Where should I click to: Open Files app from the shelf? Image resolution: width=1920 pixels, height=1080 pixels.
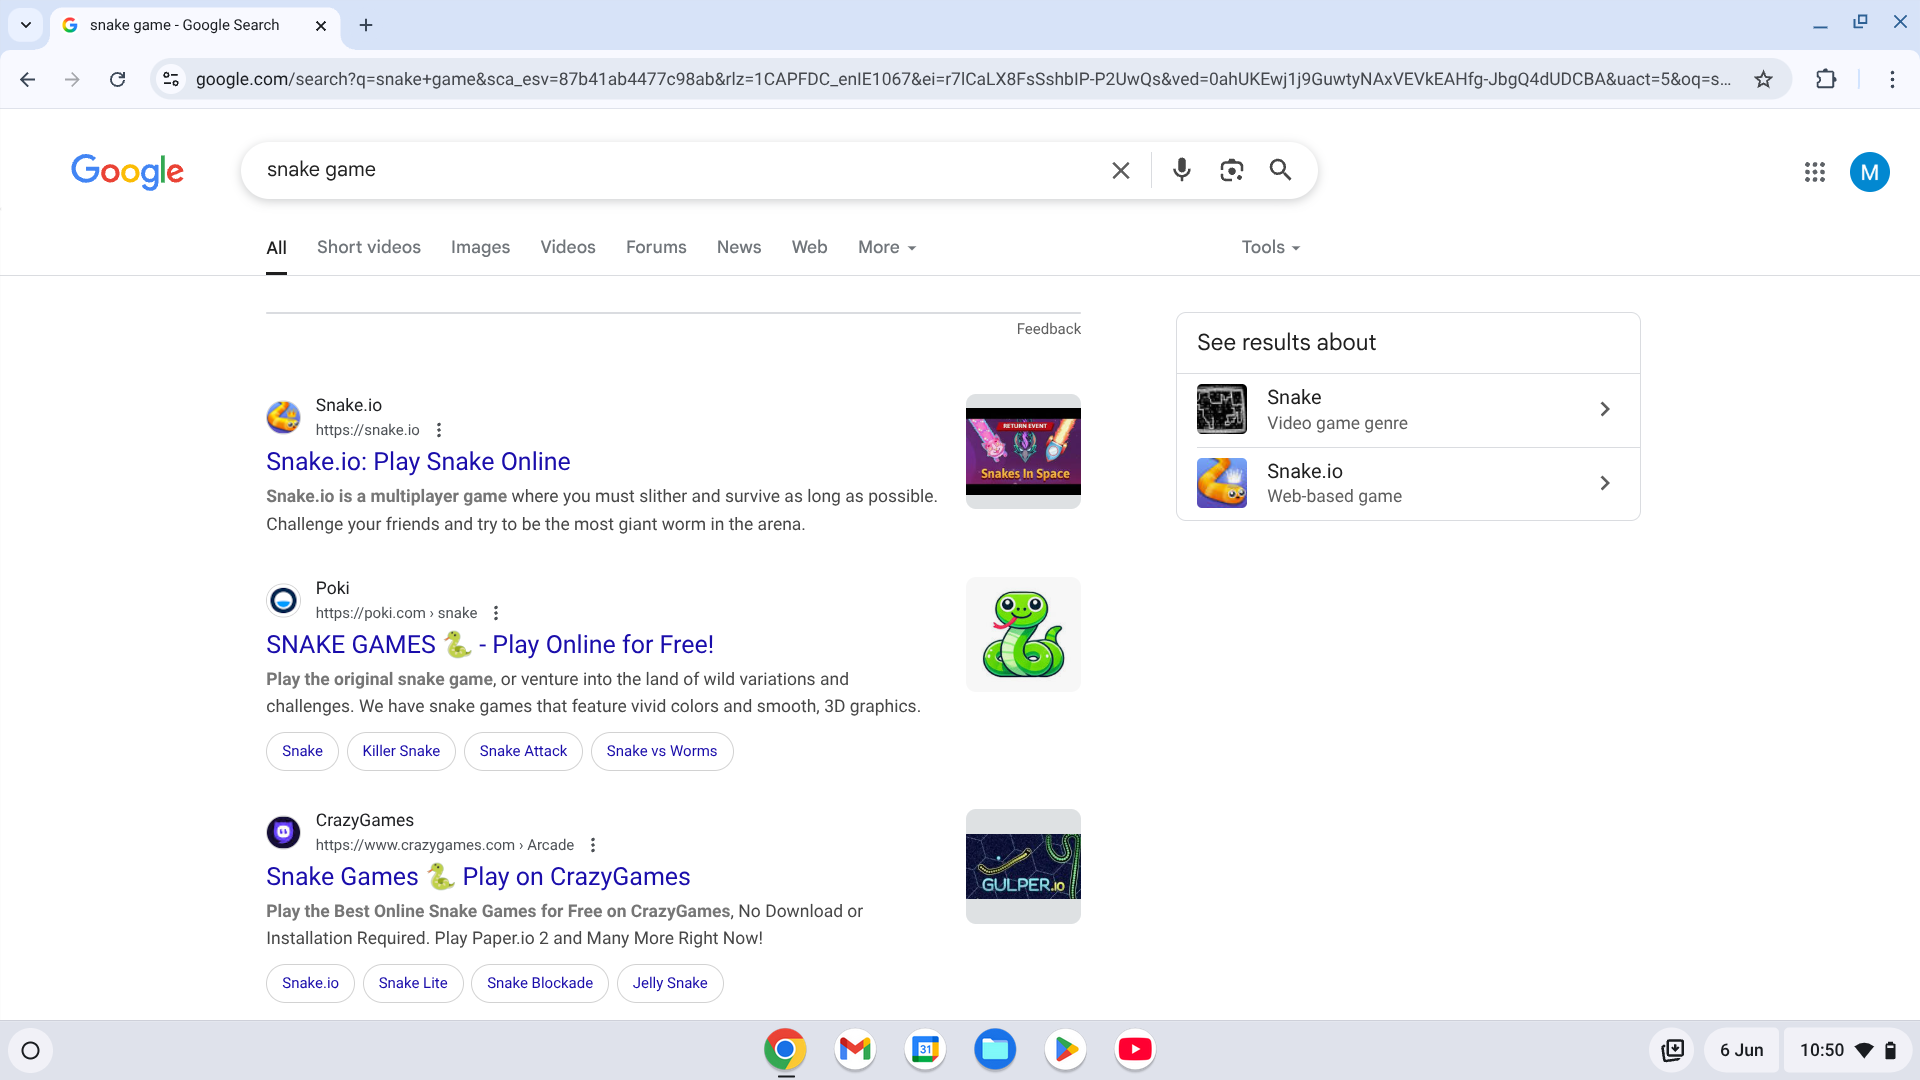click(x=995, y=1049)
